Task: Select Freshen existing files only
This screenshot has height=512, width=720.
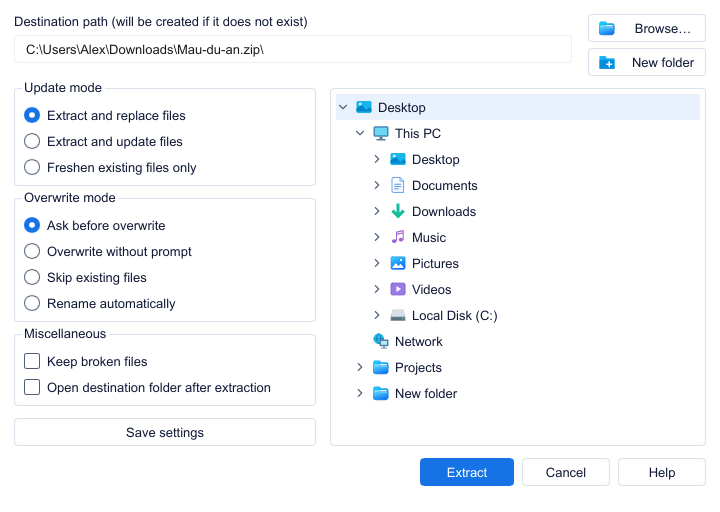Action: coord(32,167)
